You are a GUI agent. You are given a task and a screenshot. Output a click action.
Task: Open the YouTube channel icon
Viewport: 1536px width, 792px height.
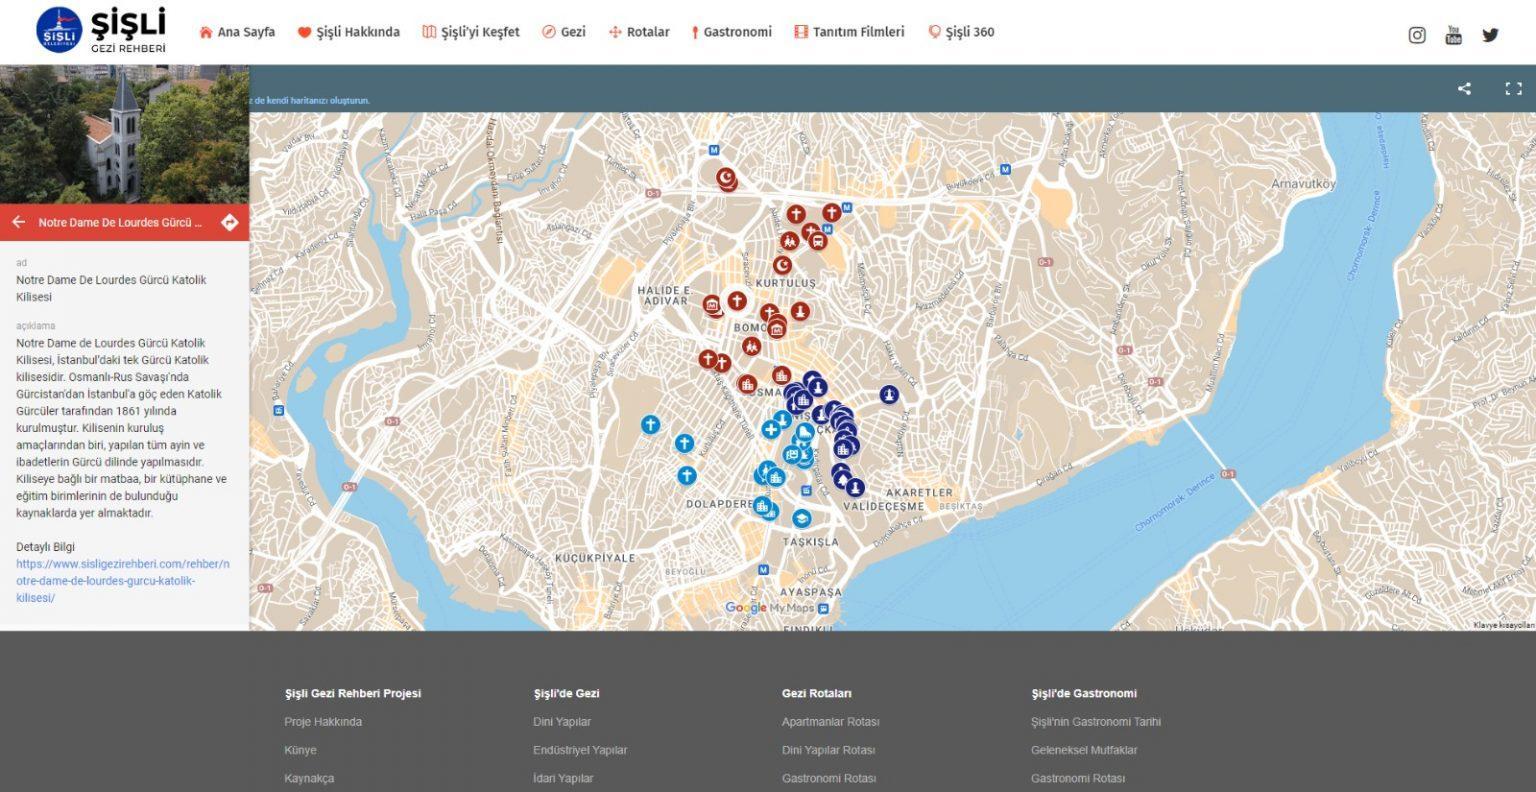1453,35
